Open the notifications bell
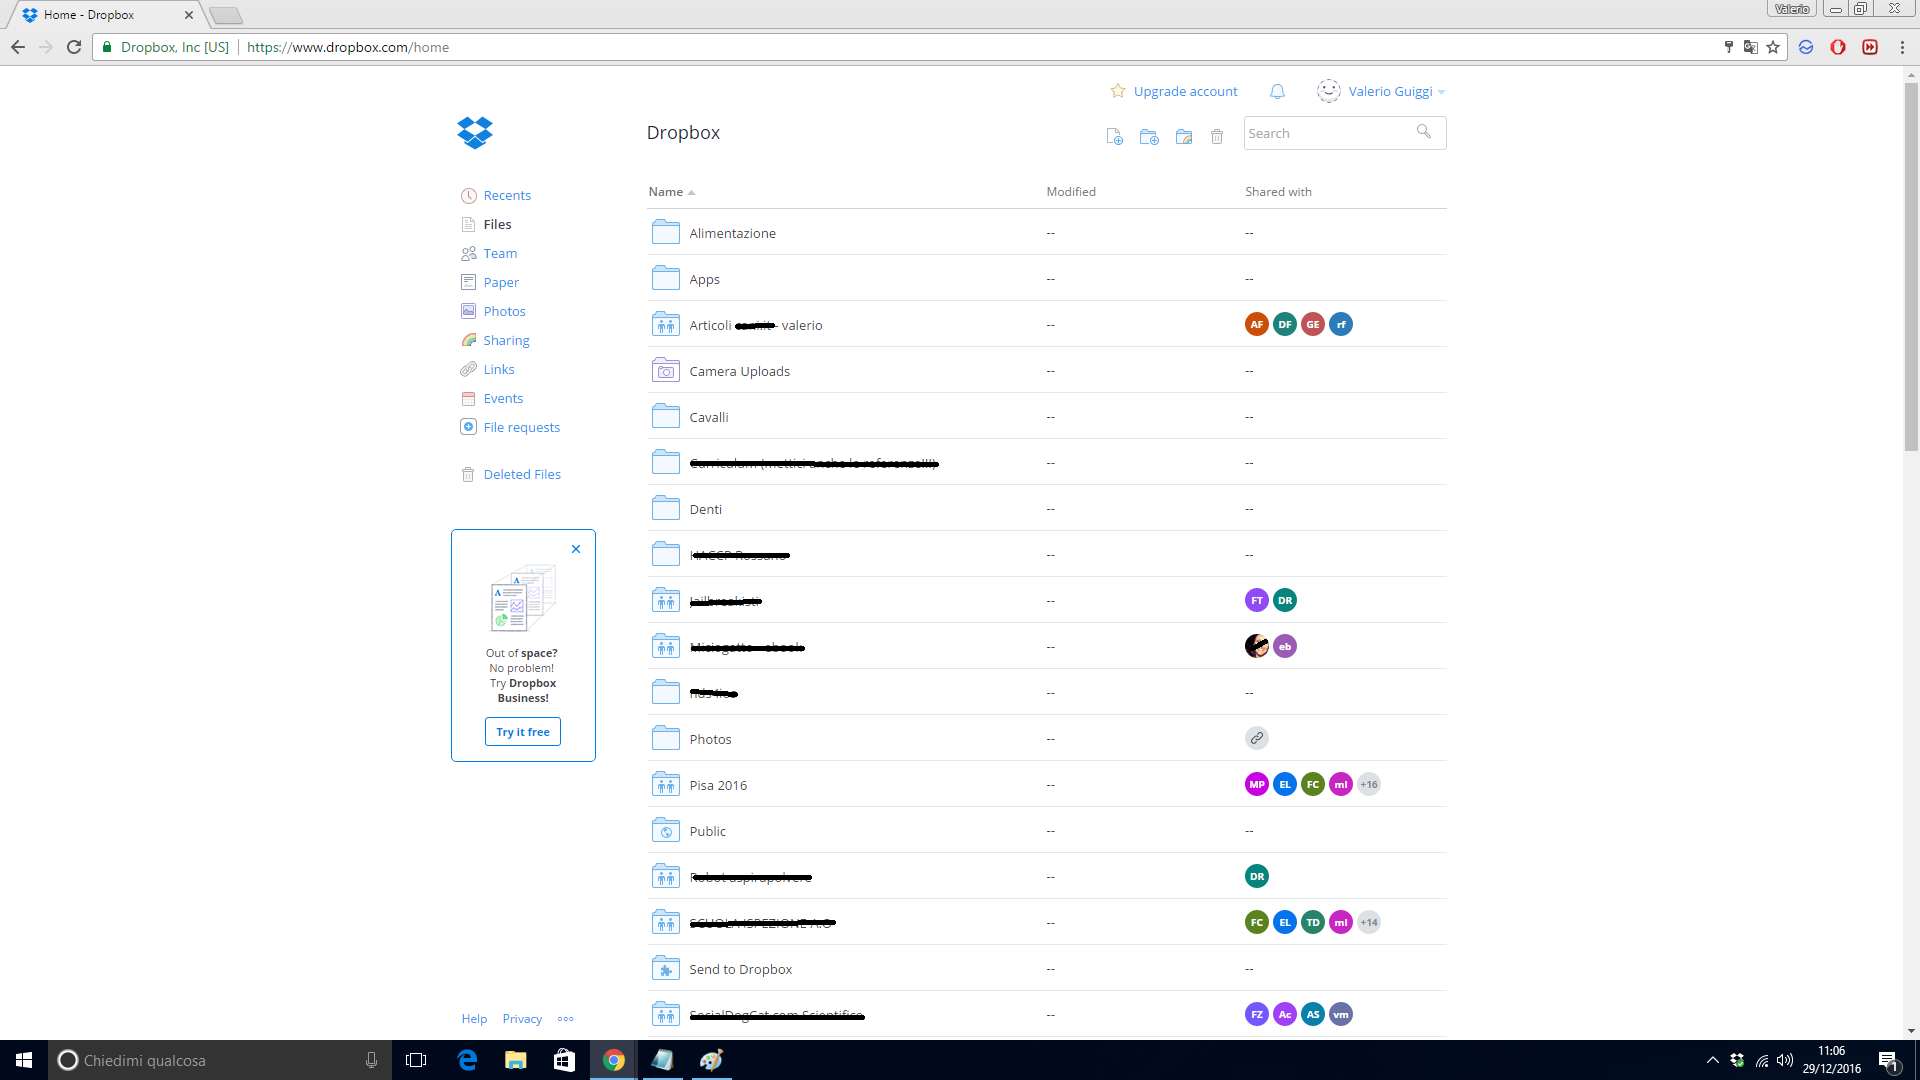Image resolution: width=1920 pixels, height=1080 pixels. (1277, 91)
